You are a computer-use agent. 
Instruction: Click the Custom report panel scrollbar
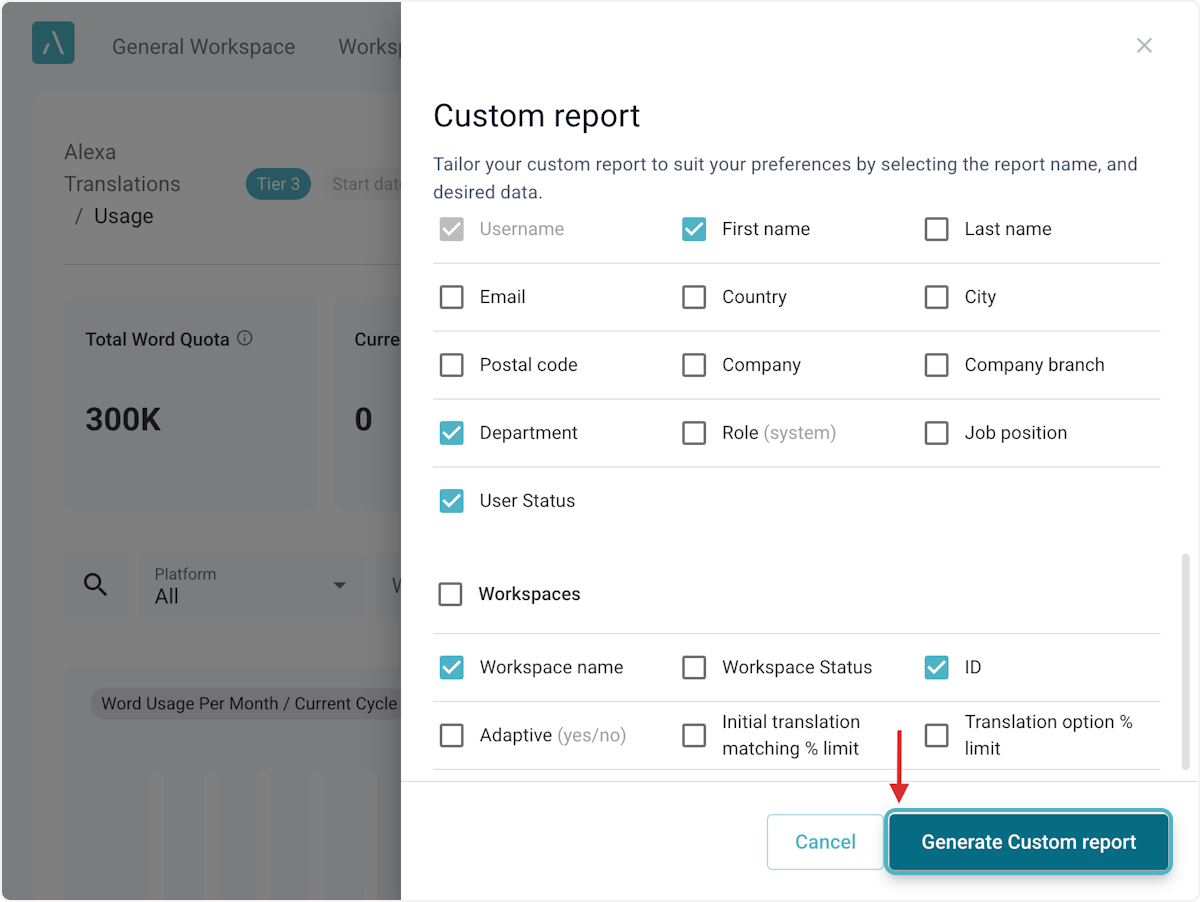[x=1186, y=660]
